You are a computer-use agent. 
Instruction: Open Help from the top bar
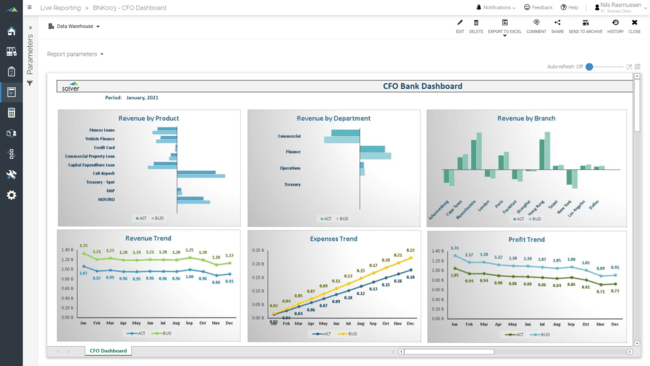[x=570, y=7]
